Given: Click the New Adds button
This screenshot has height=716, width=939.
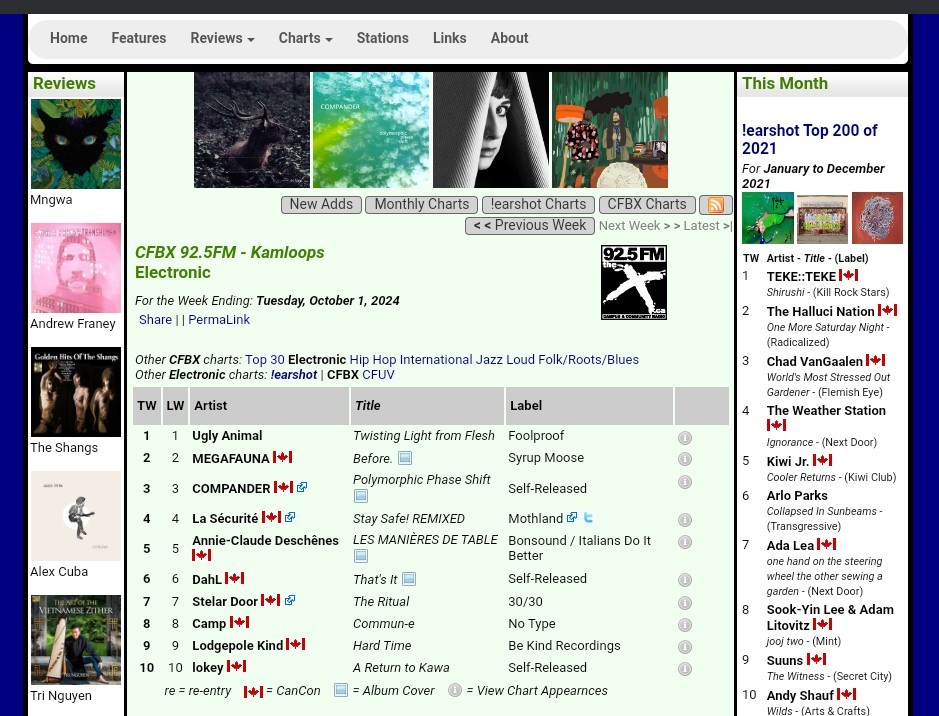Looking at the screenshot, I should (x=322, y=205).
